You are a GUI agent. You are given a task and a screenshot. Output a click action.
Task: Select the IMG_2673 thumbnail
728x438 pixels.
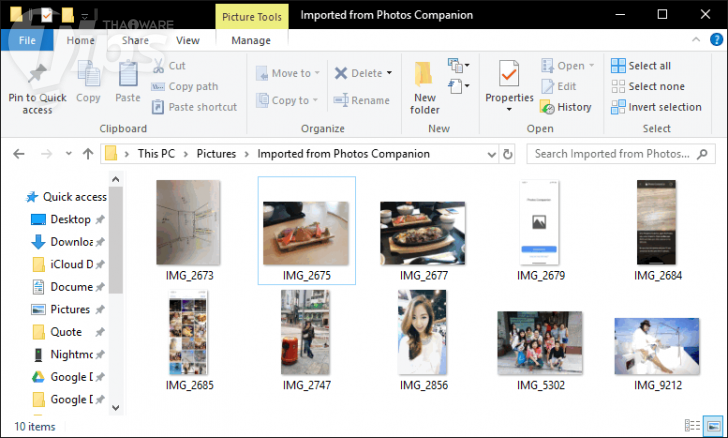188,223
